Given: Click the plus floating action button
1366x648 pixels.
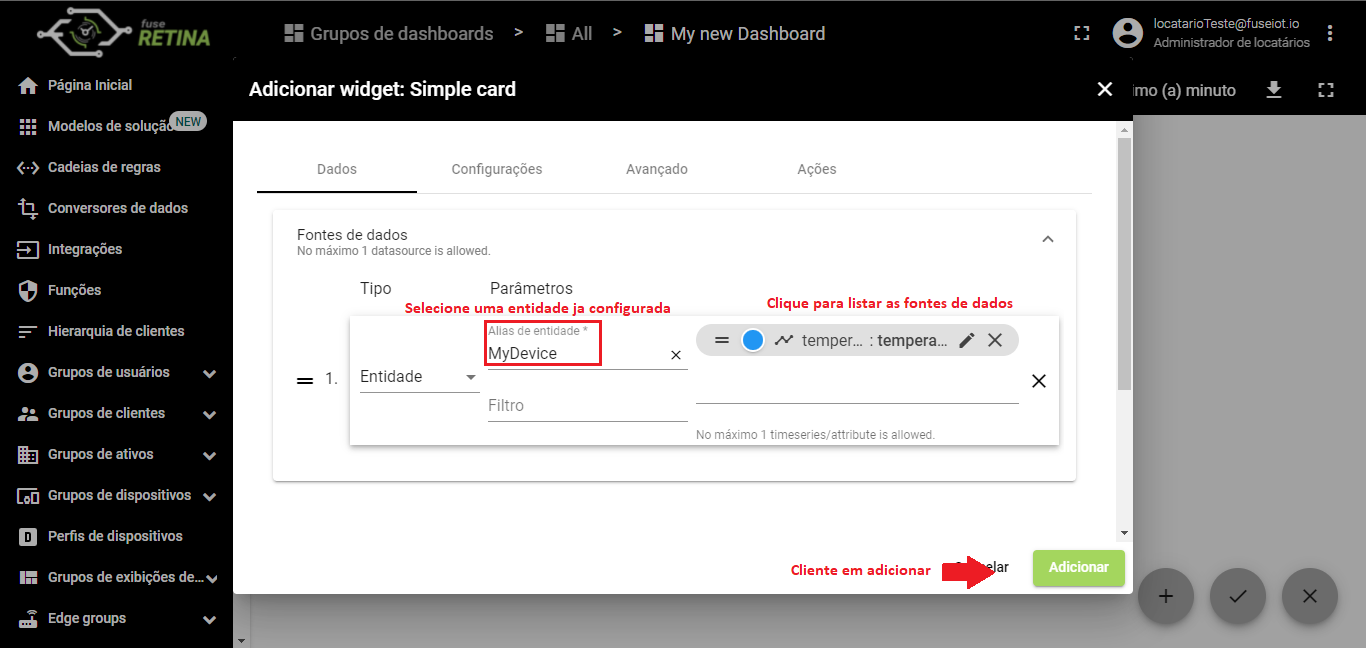Looking at the screenshot, I should [x=1166, y=596].
